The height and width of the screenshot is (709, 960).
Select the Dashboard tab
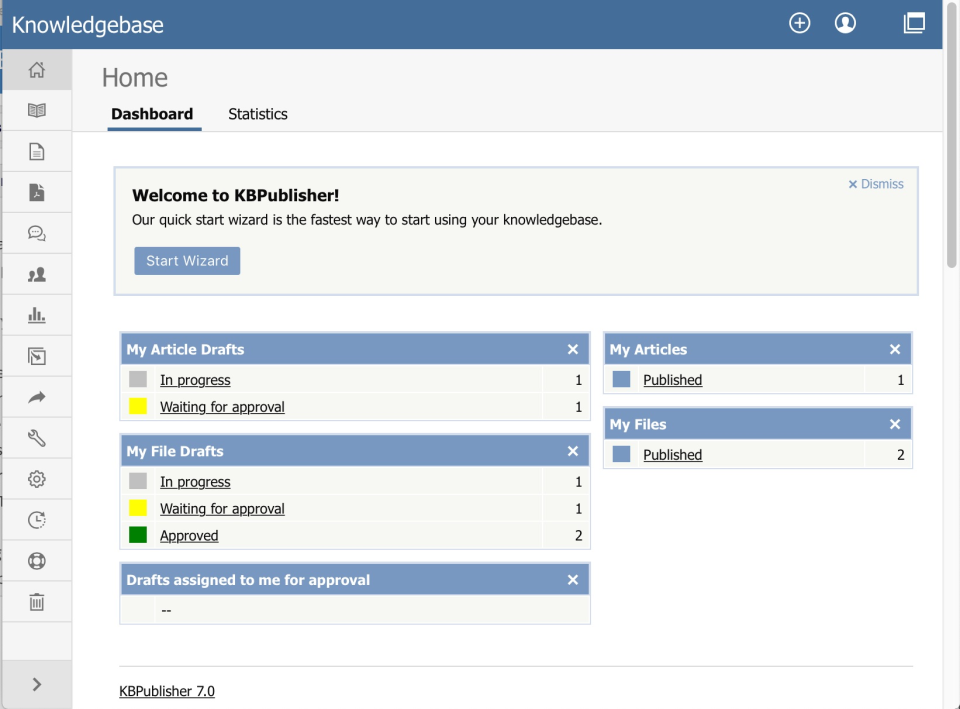click(153, 114)
